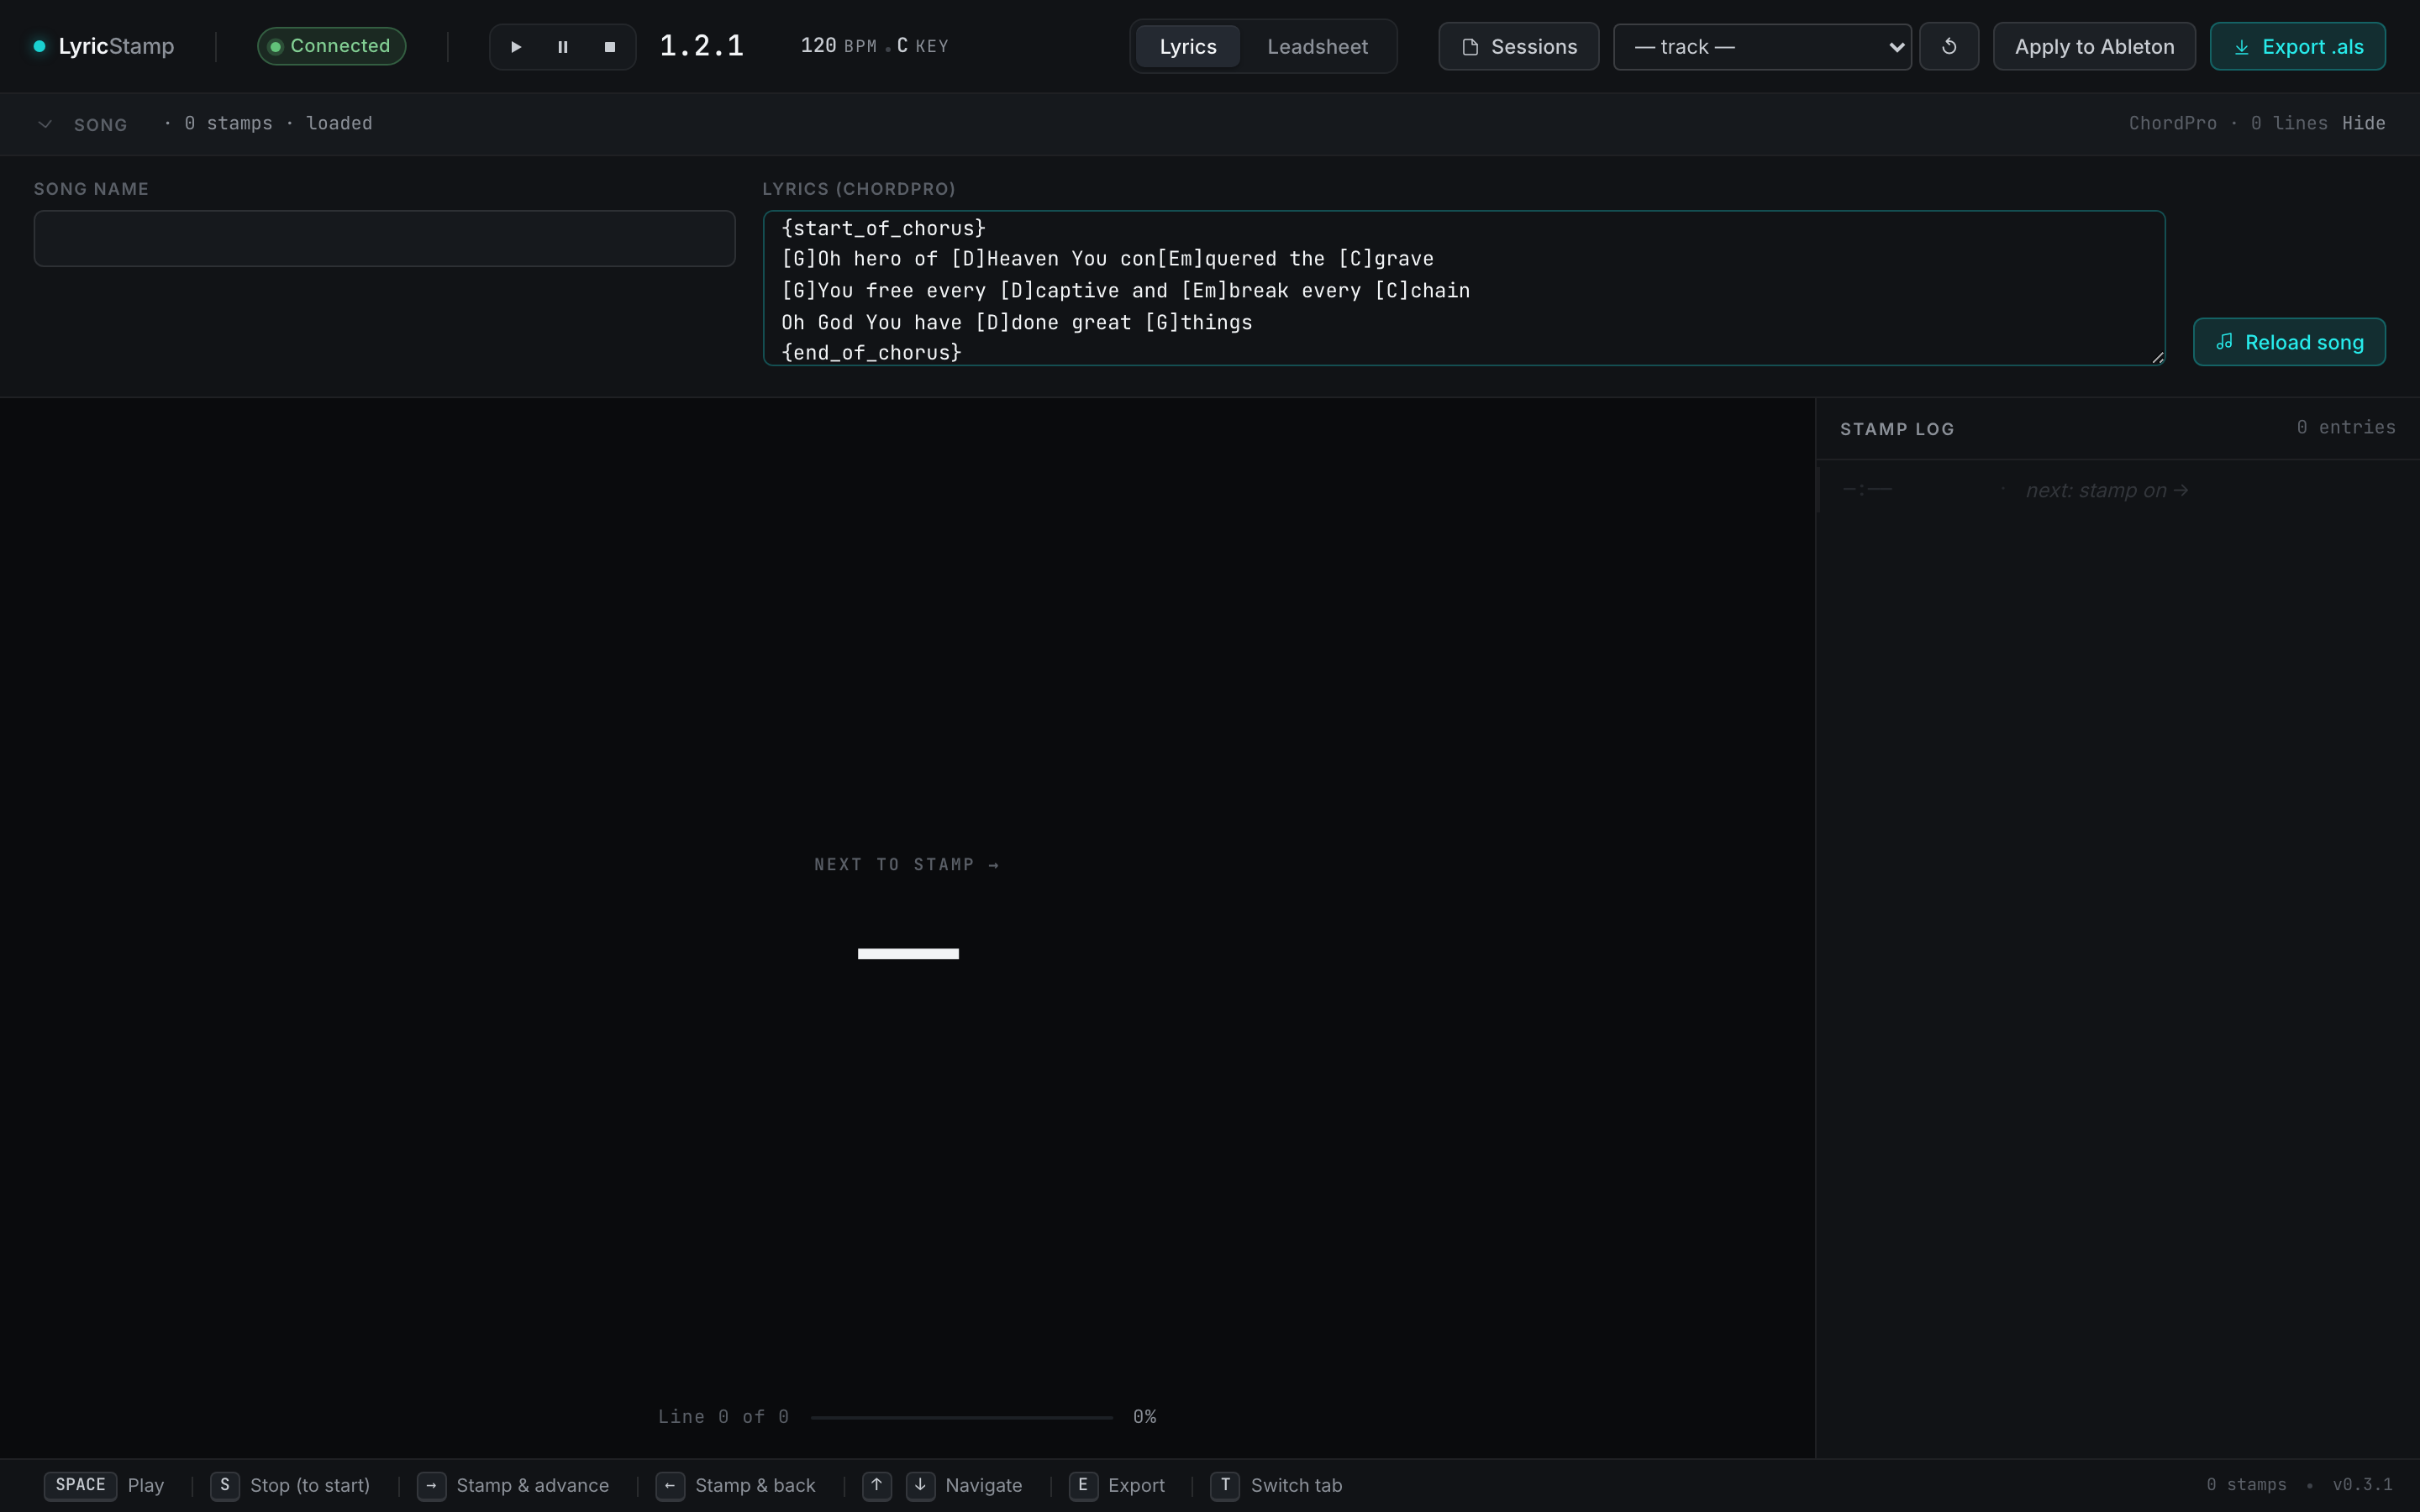Focus the Song Name input field
Screen dimensions: 2420x1512
384,238
